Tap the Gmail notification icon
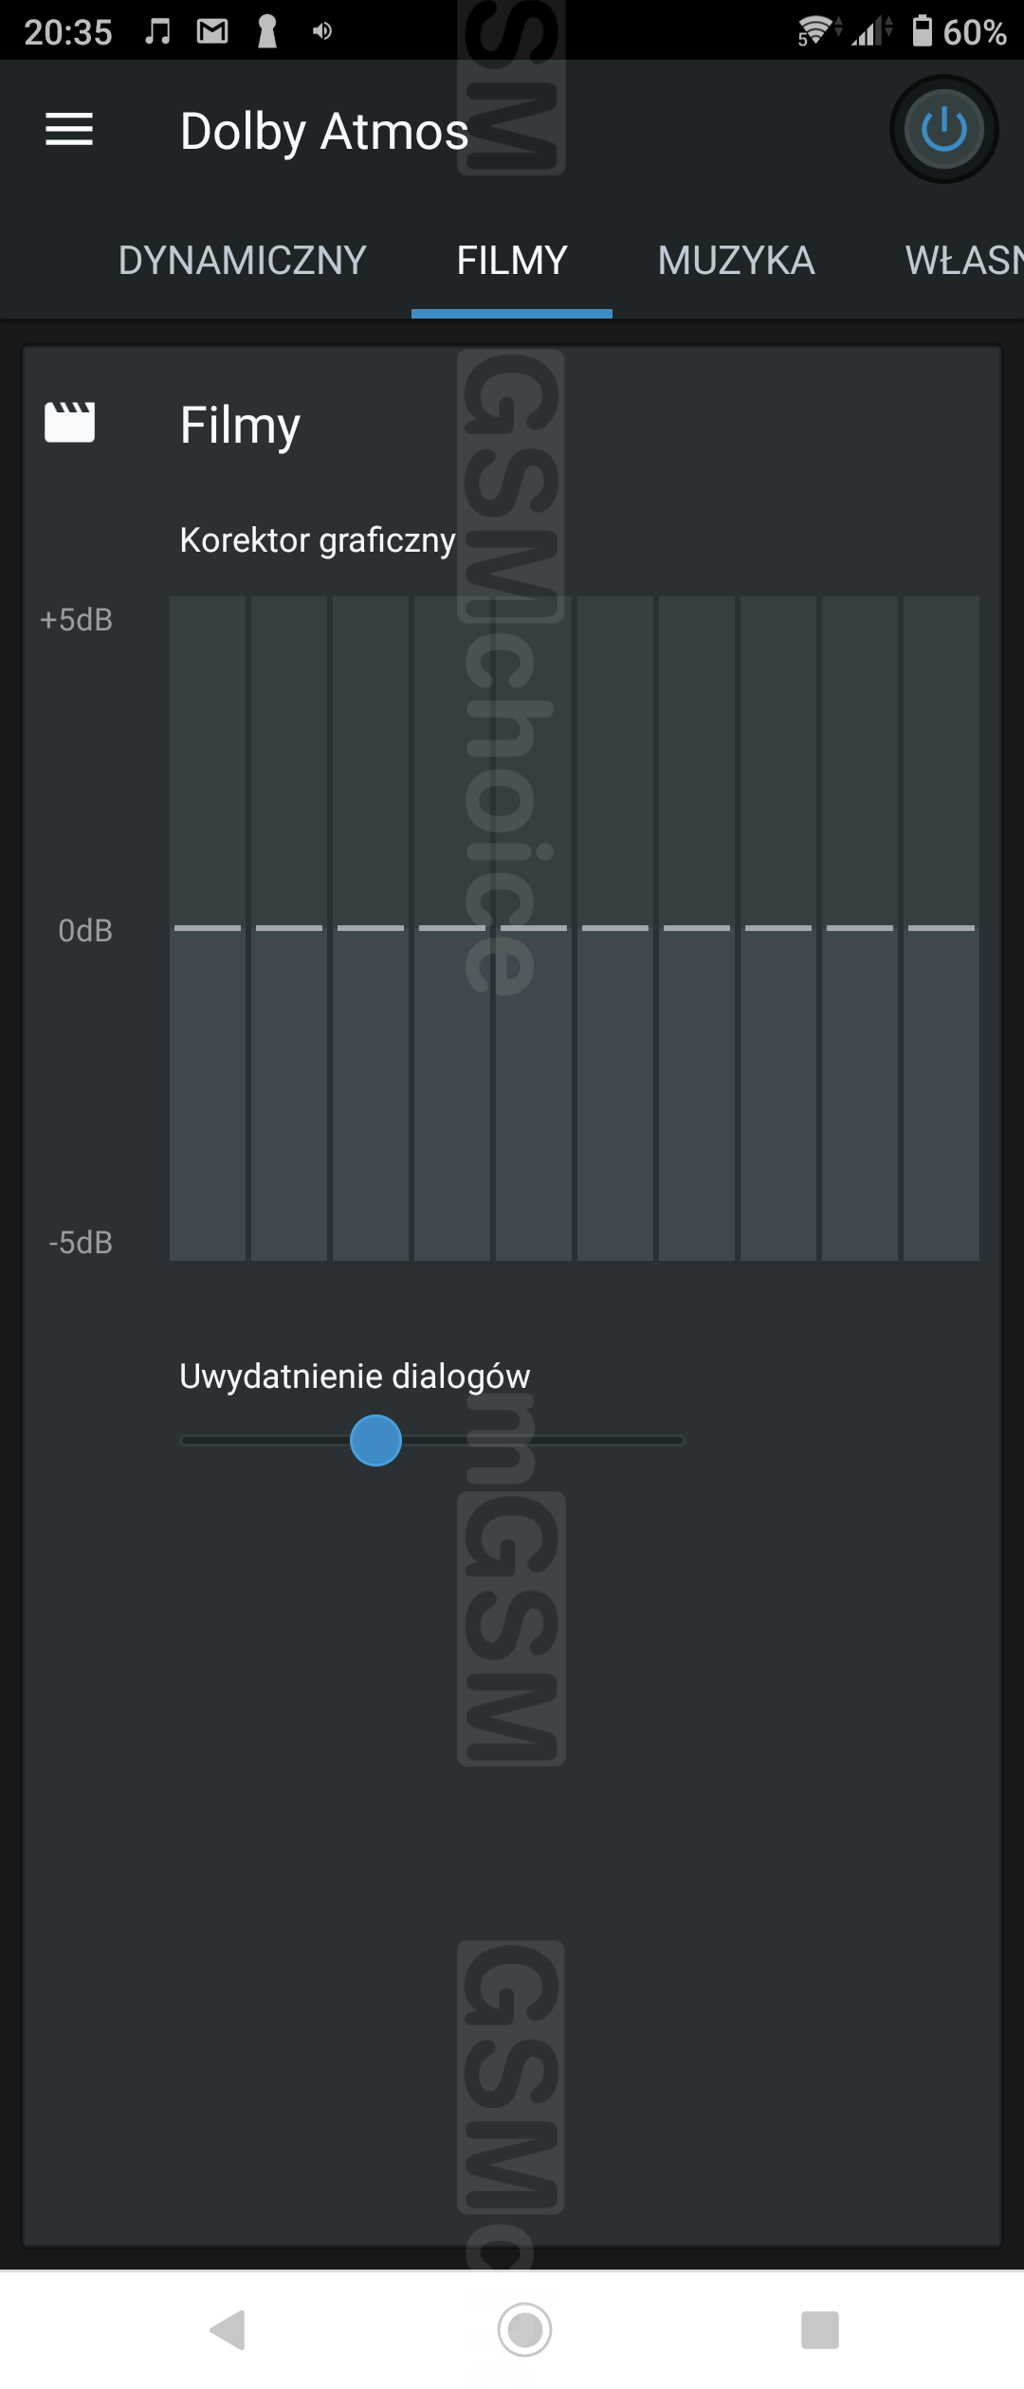Viewport: 1024px width, 2389px height. pos(212,32)
